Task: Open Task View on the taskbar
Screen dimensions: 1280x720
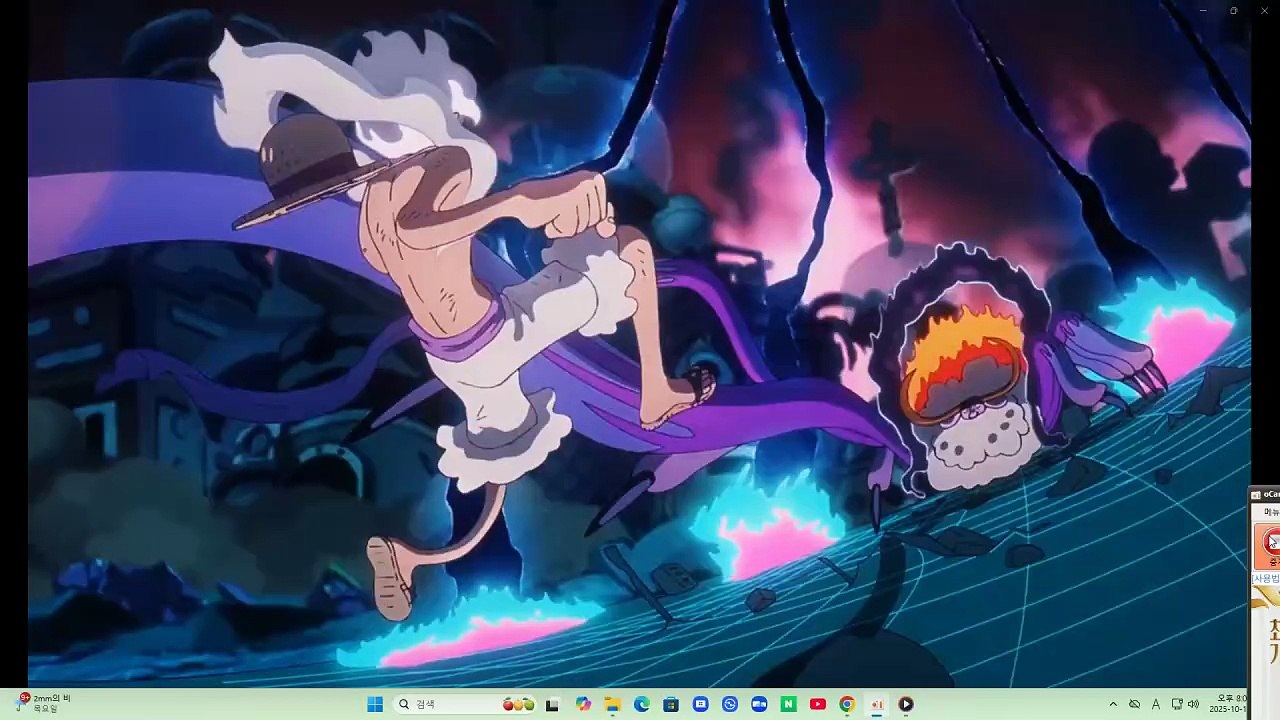Action: click(x=552, y=704)
